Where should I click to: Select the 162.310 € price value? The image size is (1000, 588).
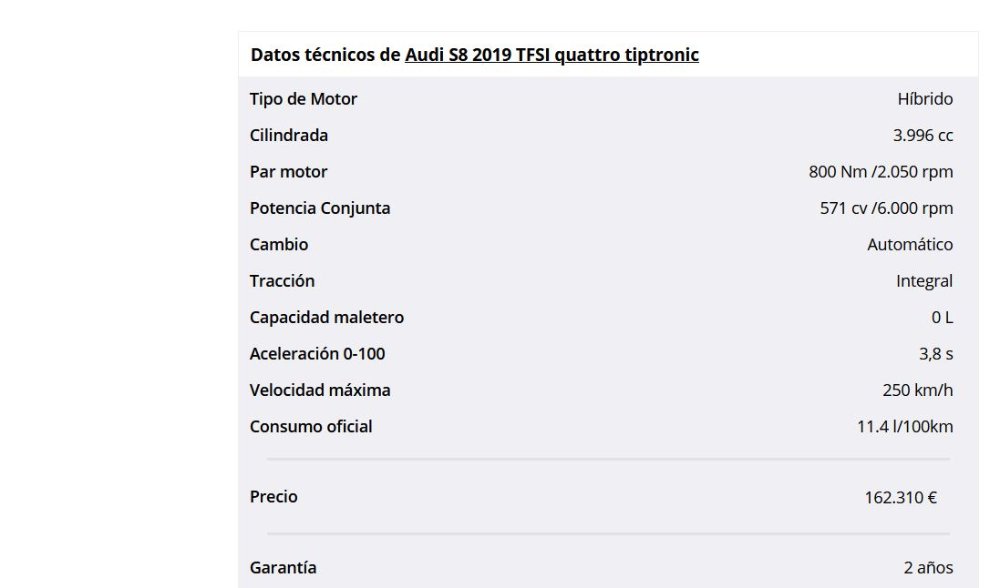click(901, 497)
